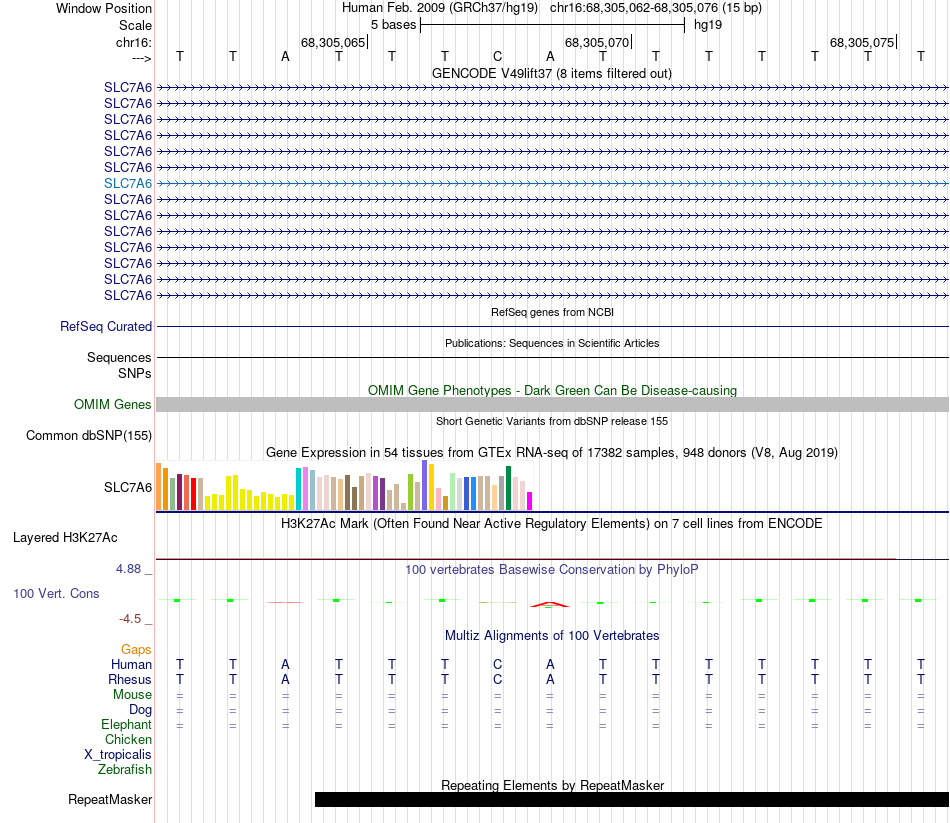Select the chr16: ruler label

[133, 42]
